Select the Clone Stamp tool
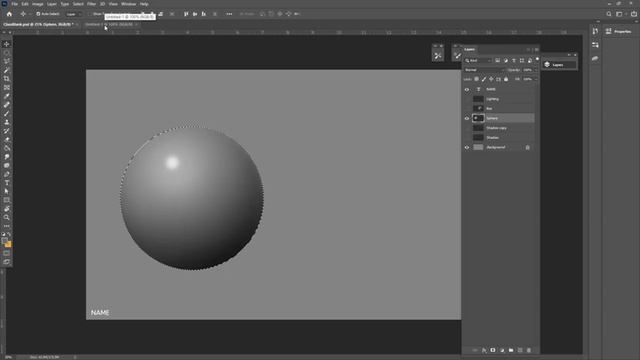The height and width of the screenshot is (360, 640). [x=7, y=122]
